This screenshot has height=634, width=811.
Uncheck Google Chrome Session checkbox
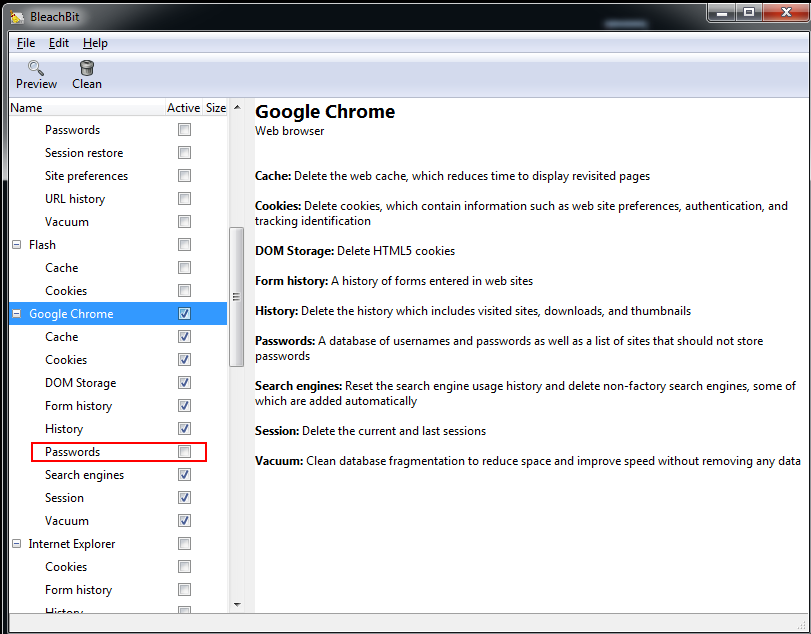point(184,497)
